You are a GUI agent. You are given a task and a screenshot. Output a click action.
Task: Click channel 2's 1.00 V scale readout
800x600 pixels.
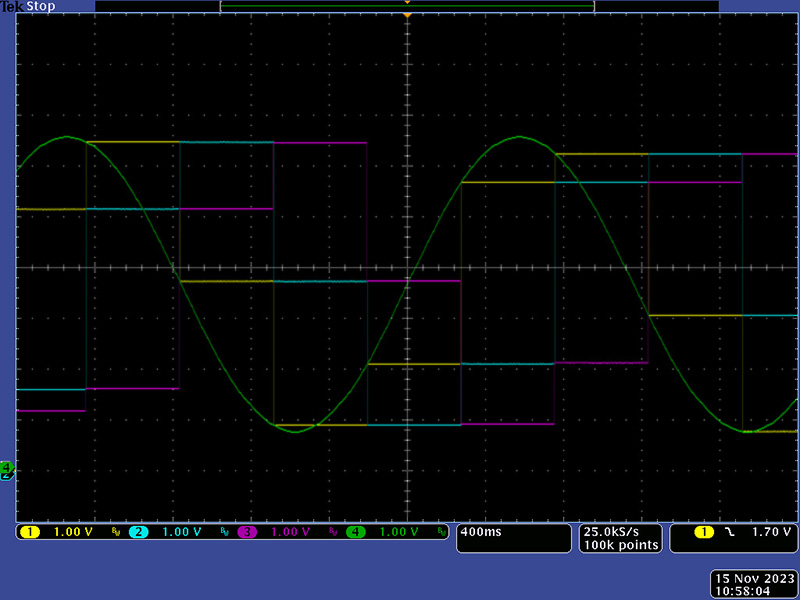(x=182, y=532)
